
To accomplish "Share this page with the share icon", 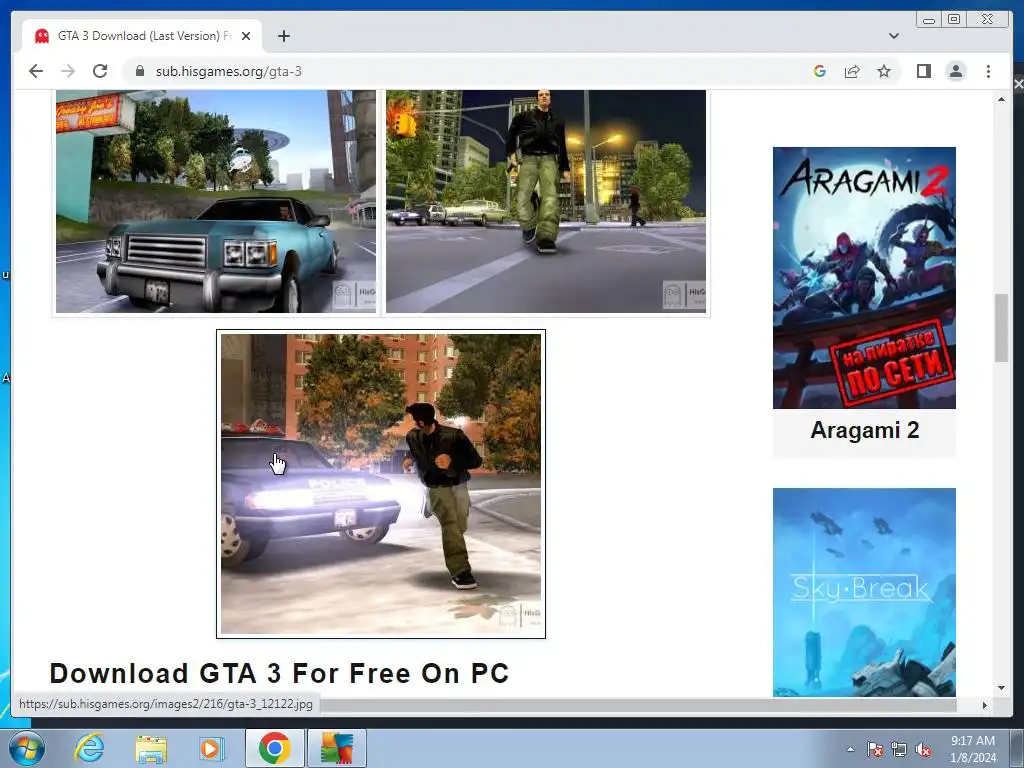I will coord(852,71).
